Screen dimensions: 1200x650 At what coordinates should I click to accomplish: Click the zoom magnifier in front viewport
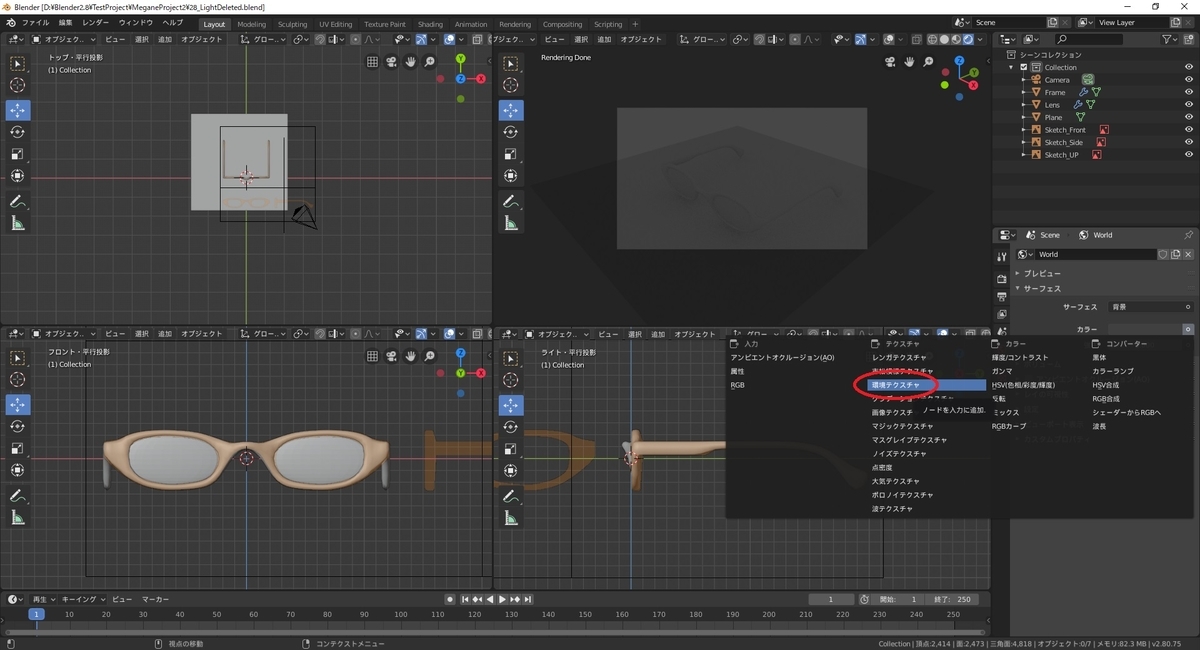(x=429, y=355)
